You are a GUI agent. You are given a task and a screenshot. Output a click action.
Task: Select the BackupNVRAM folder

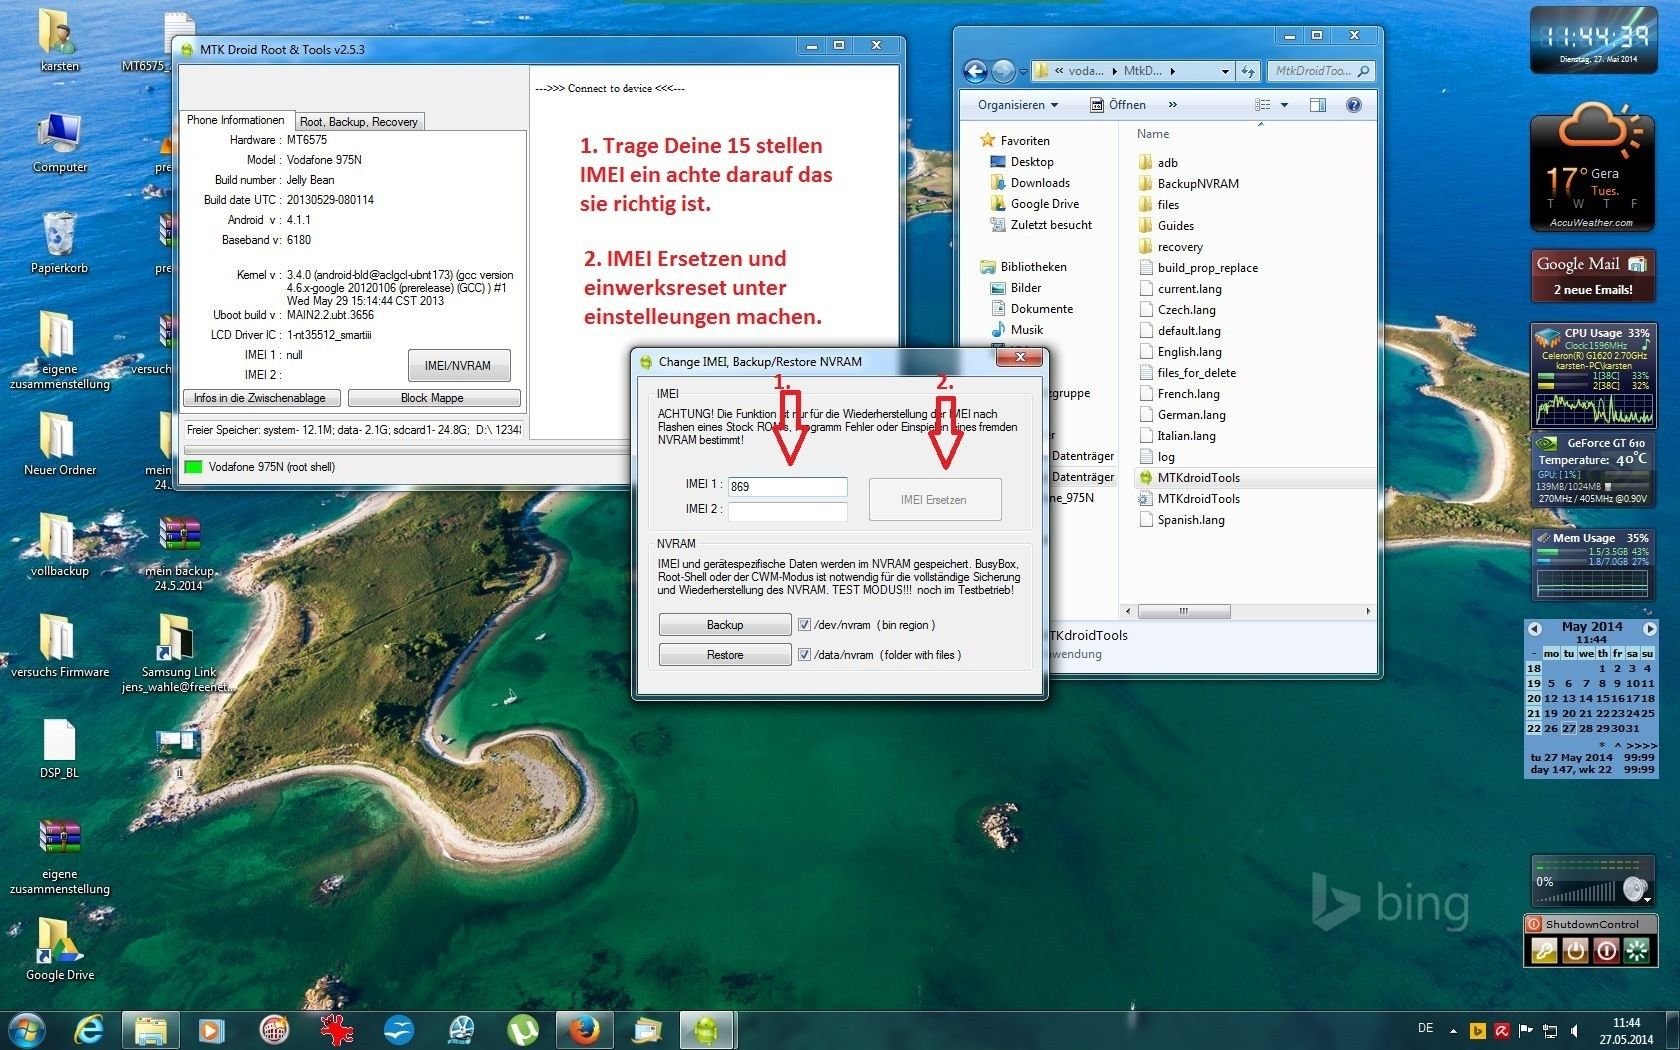(x=1197, y=184)
